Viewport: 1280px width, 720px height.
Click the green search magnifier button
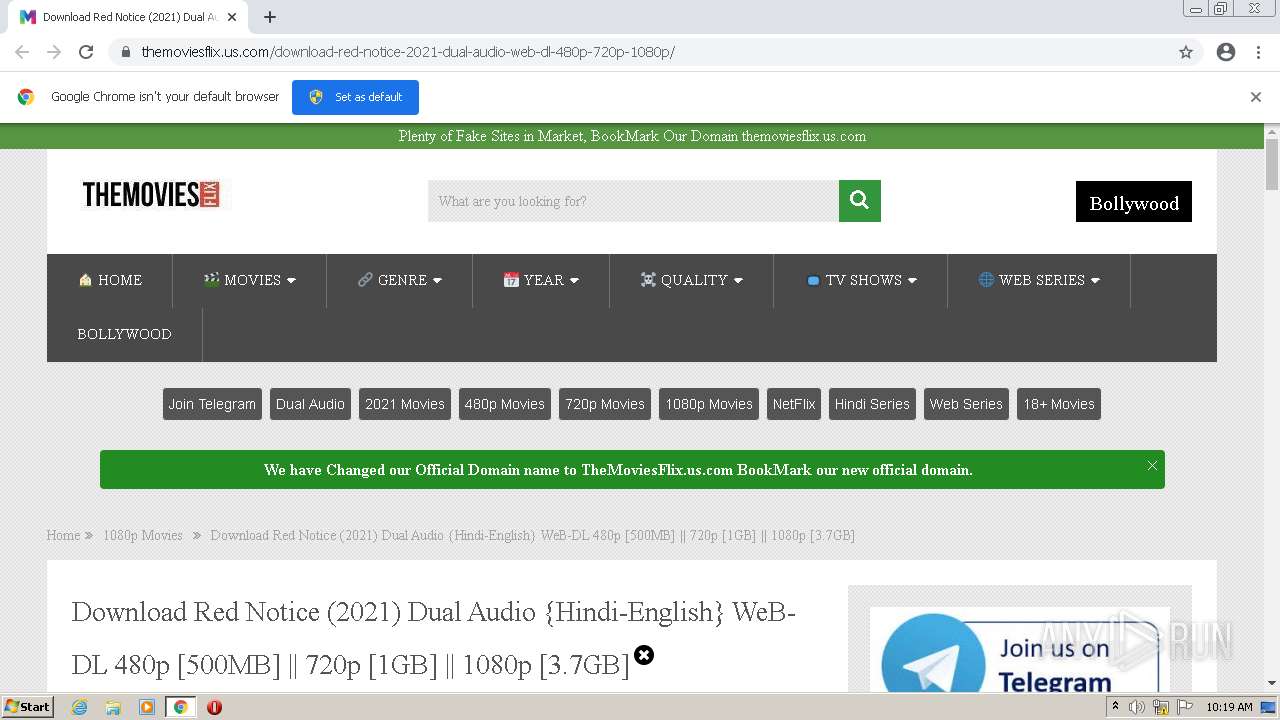860,201
